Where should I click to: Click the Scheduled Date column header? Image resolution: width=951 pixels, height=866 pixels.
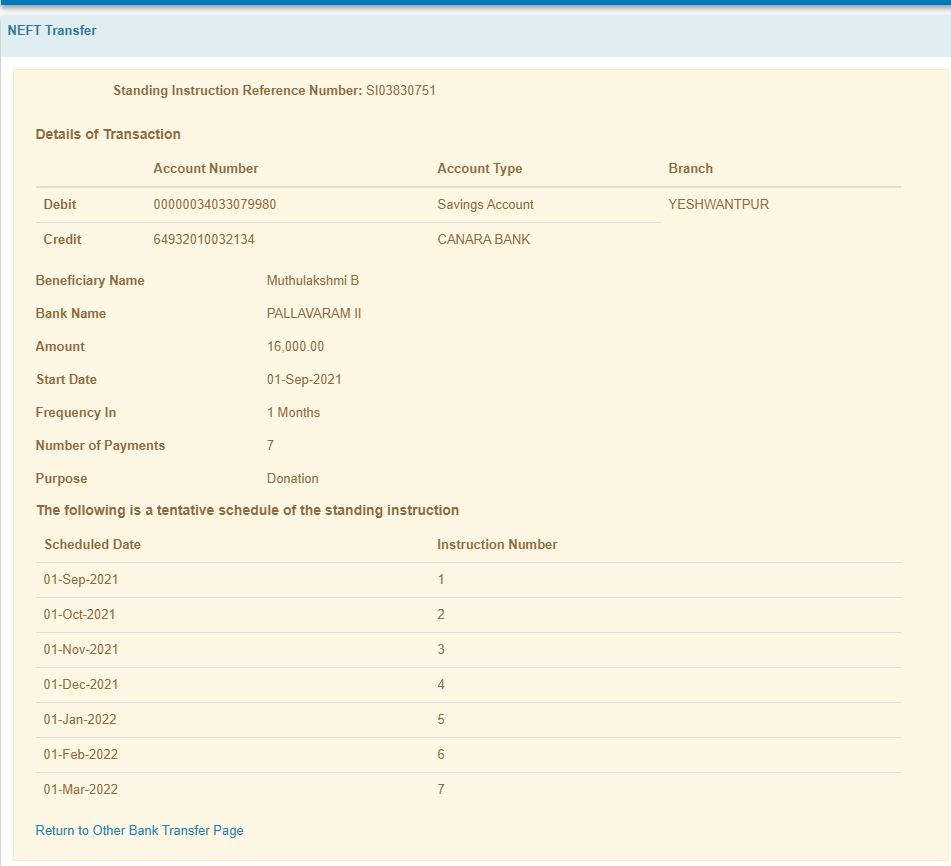[92, 545]
